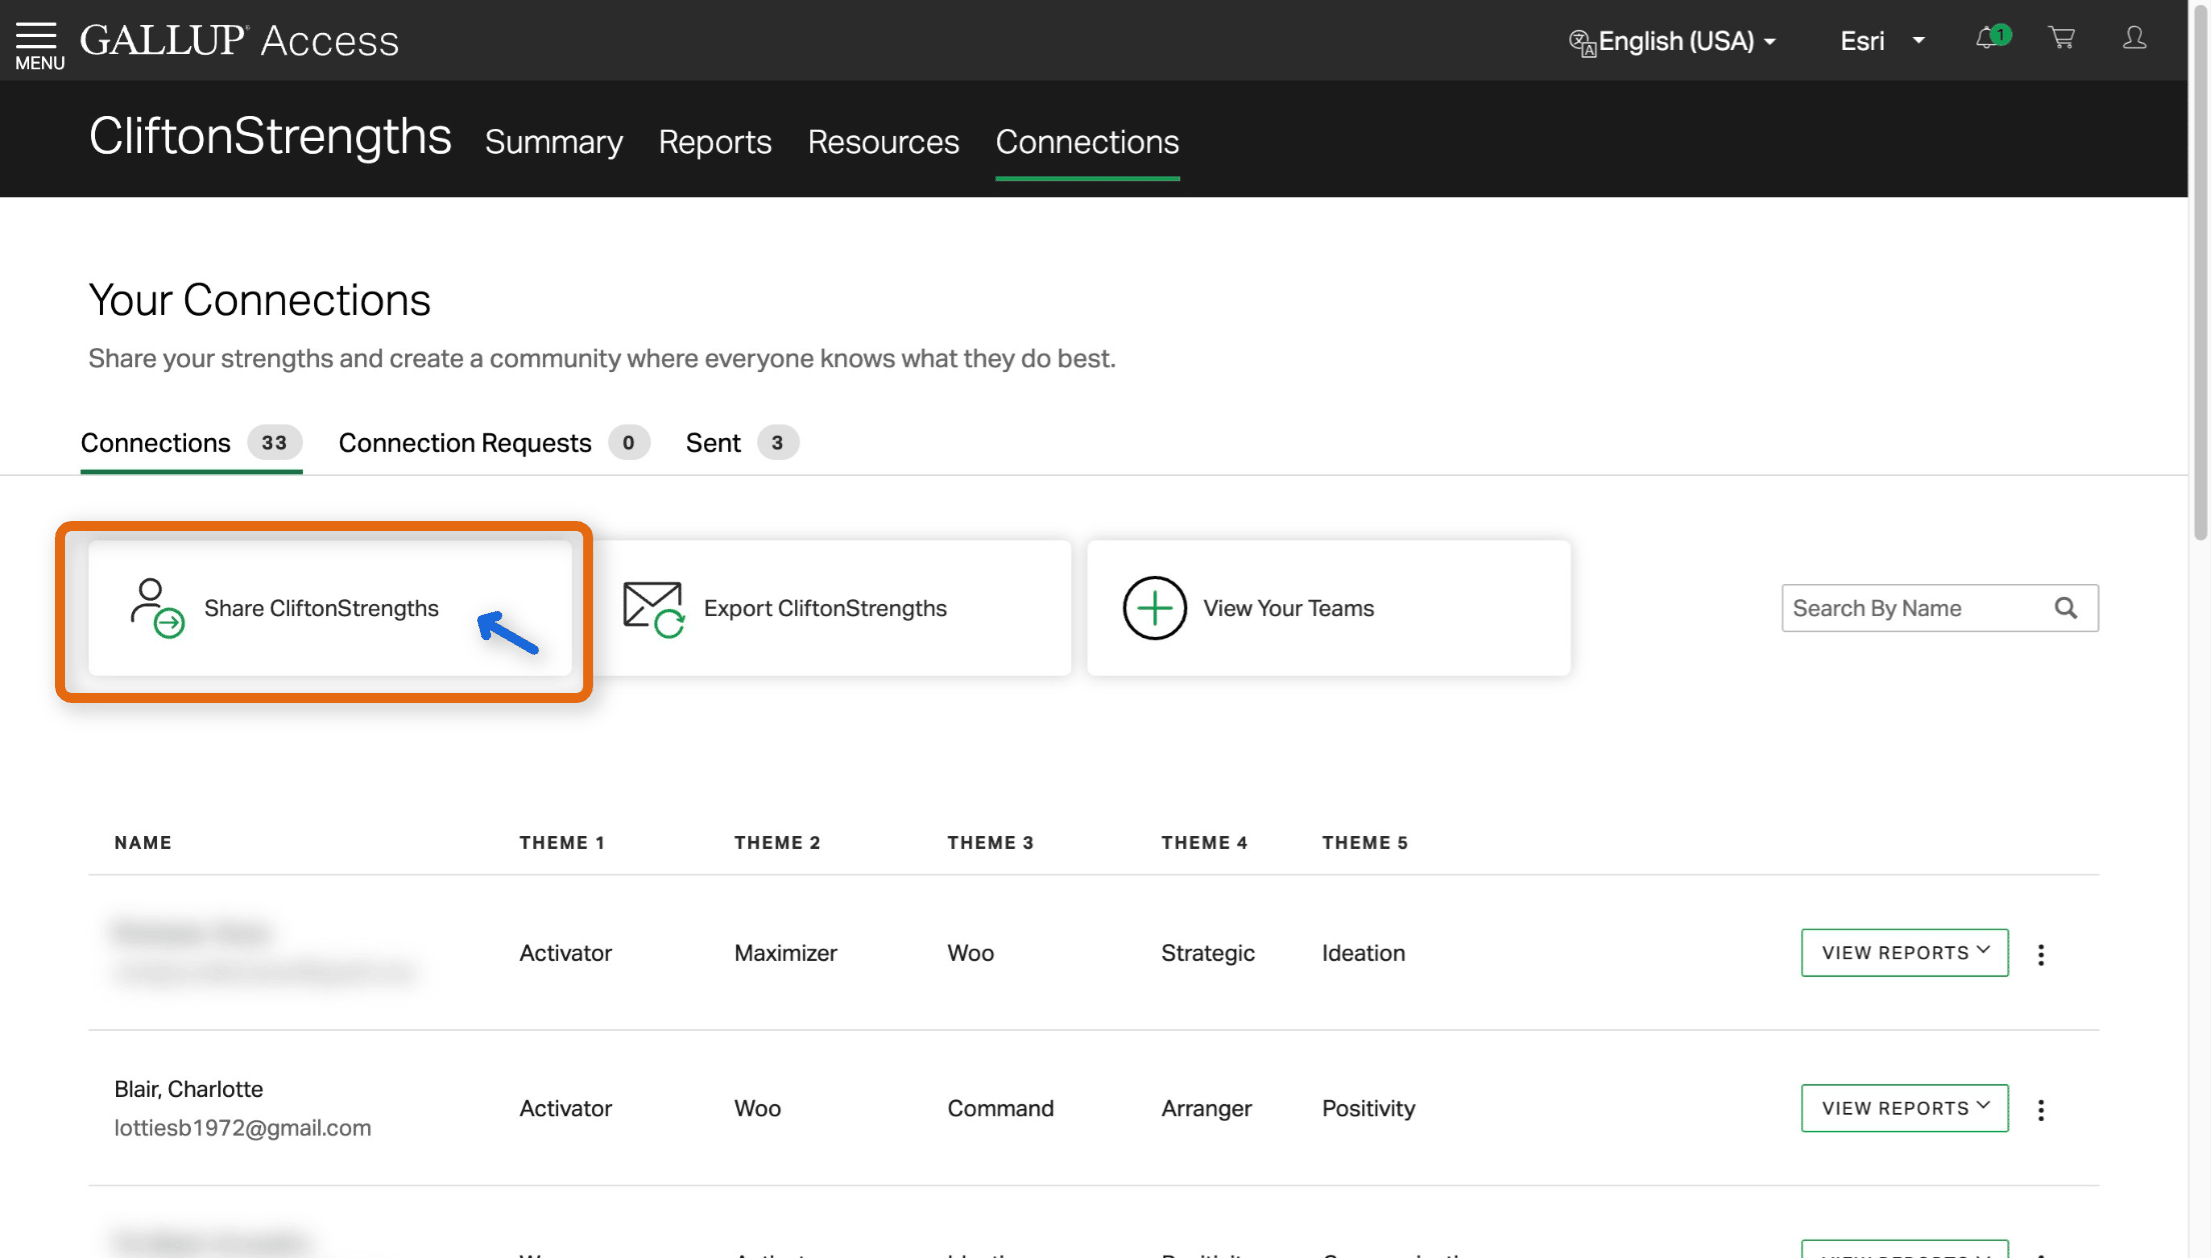Click the notifications bell icon
2211x1258 pixels.
[1986, 40]
